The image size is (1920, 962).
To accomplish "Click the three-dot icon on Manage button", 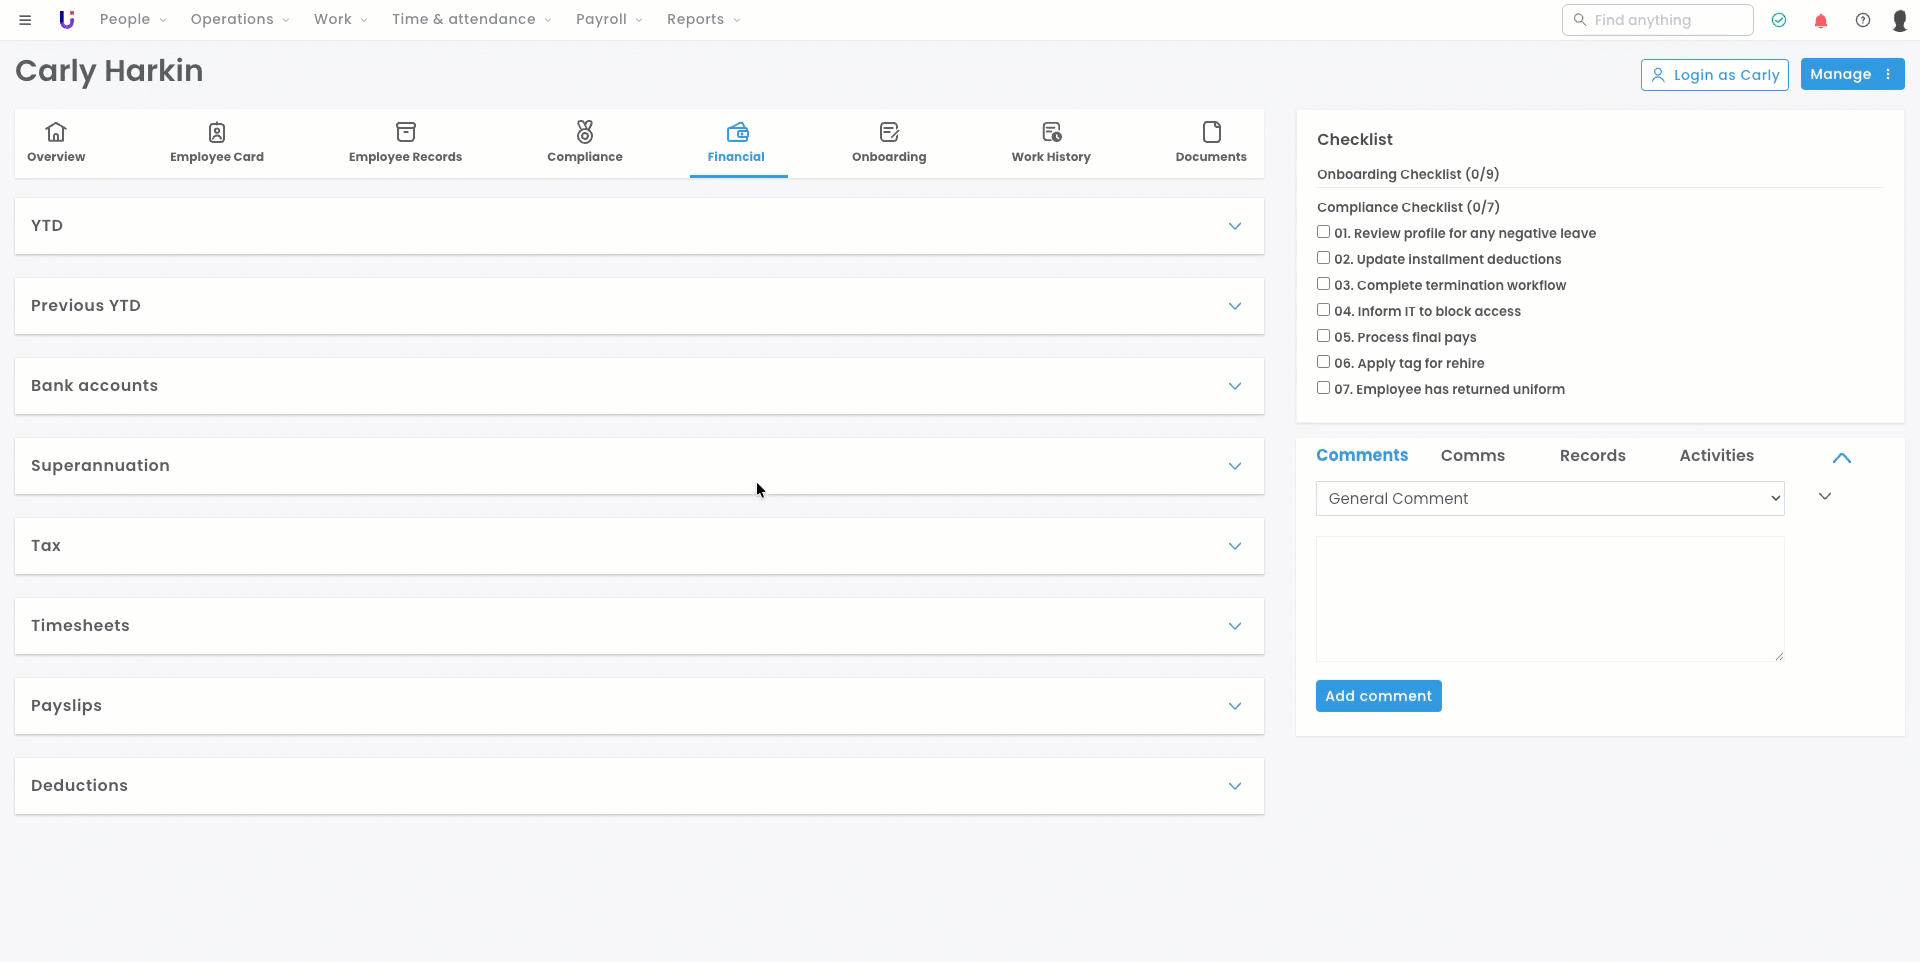I will click(x=1888, y=74).
